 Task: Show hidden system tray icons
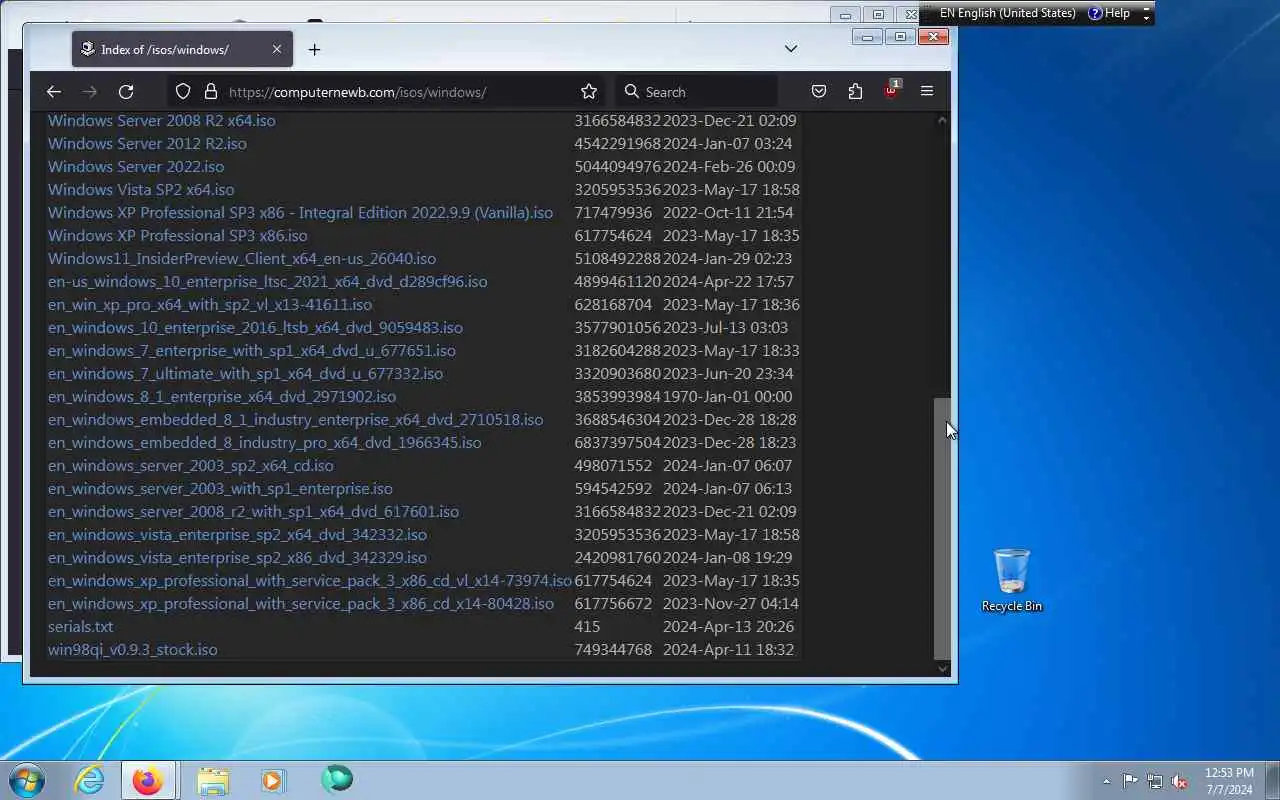(1106, 781)
